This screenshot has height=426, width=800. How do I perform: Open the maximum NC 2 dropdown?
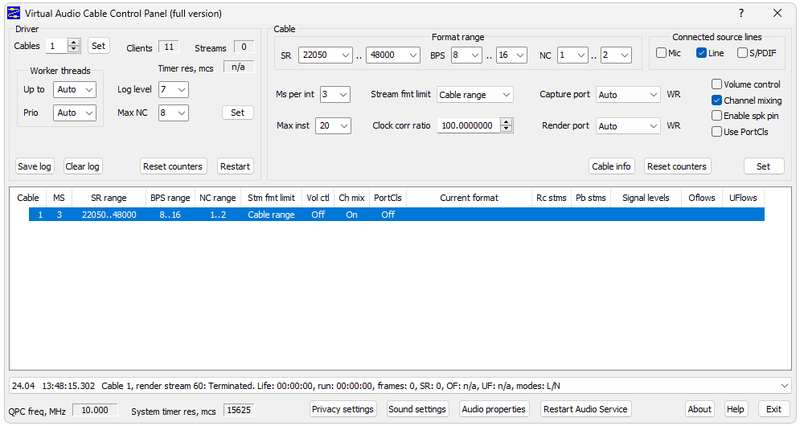tap(616, 55)
